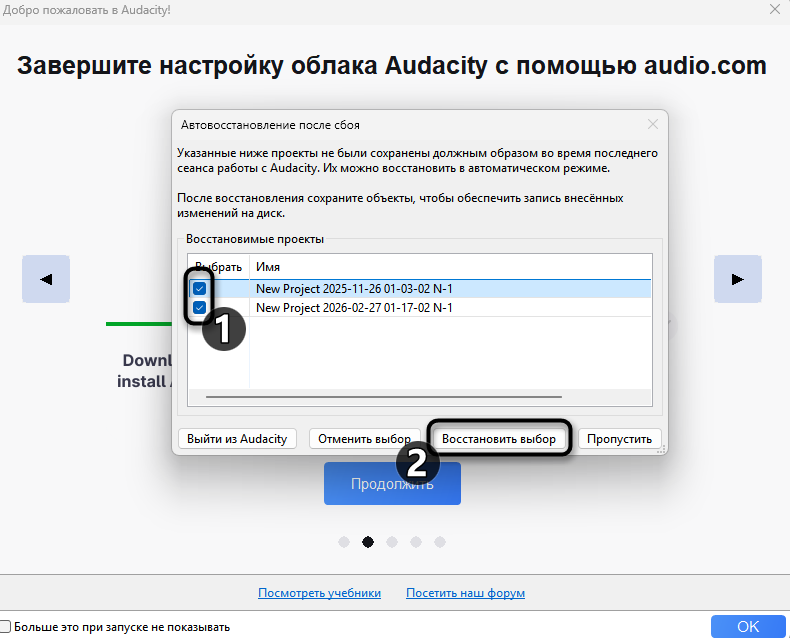Confirm with the OK button
790x638 pixels.
point(748,626)
